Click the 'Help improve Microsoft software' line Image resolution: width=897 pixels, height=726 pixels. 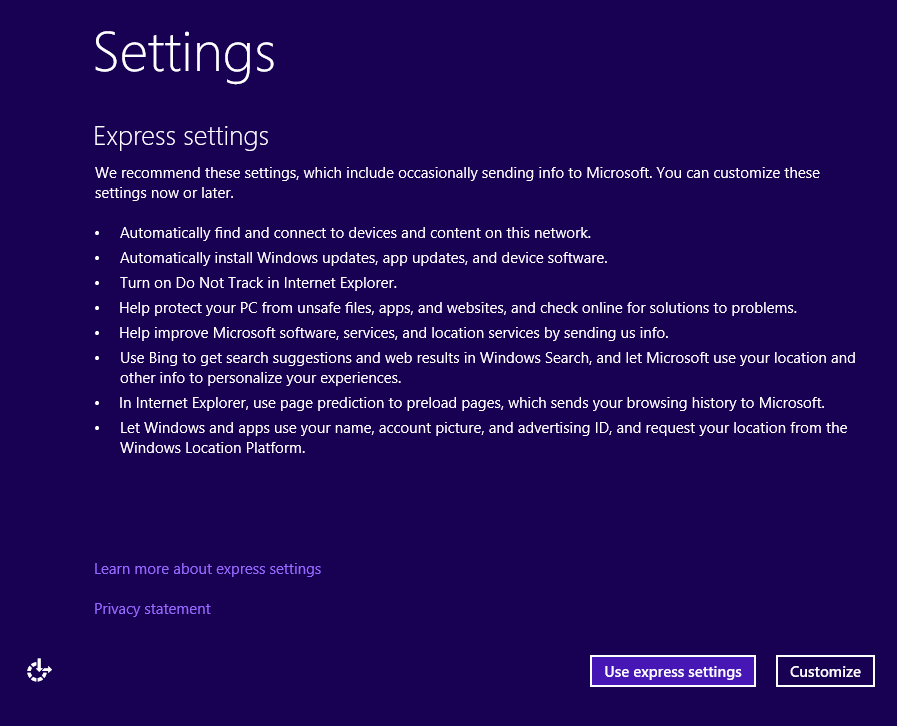point(393,333)
